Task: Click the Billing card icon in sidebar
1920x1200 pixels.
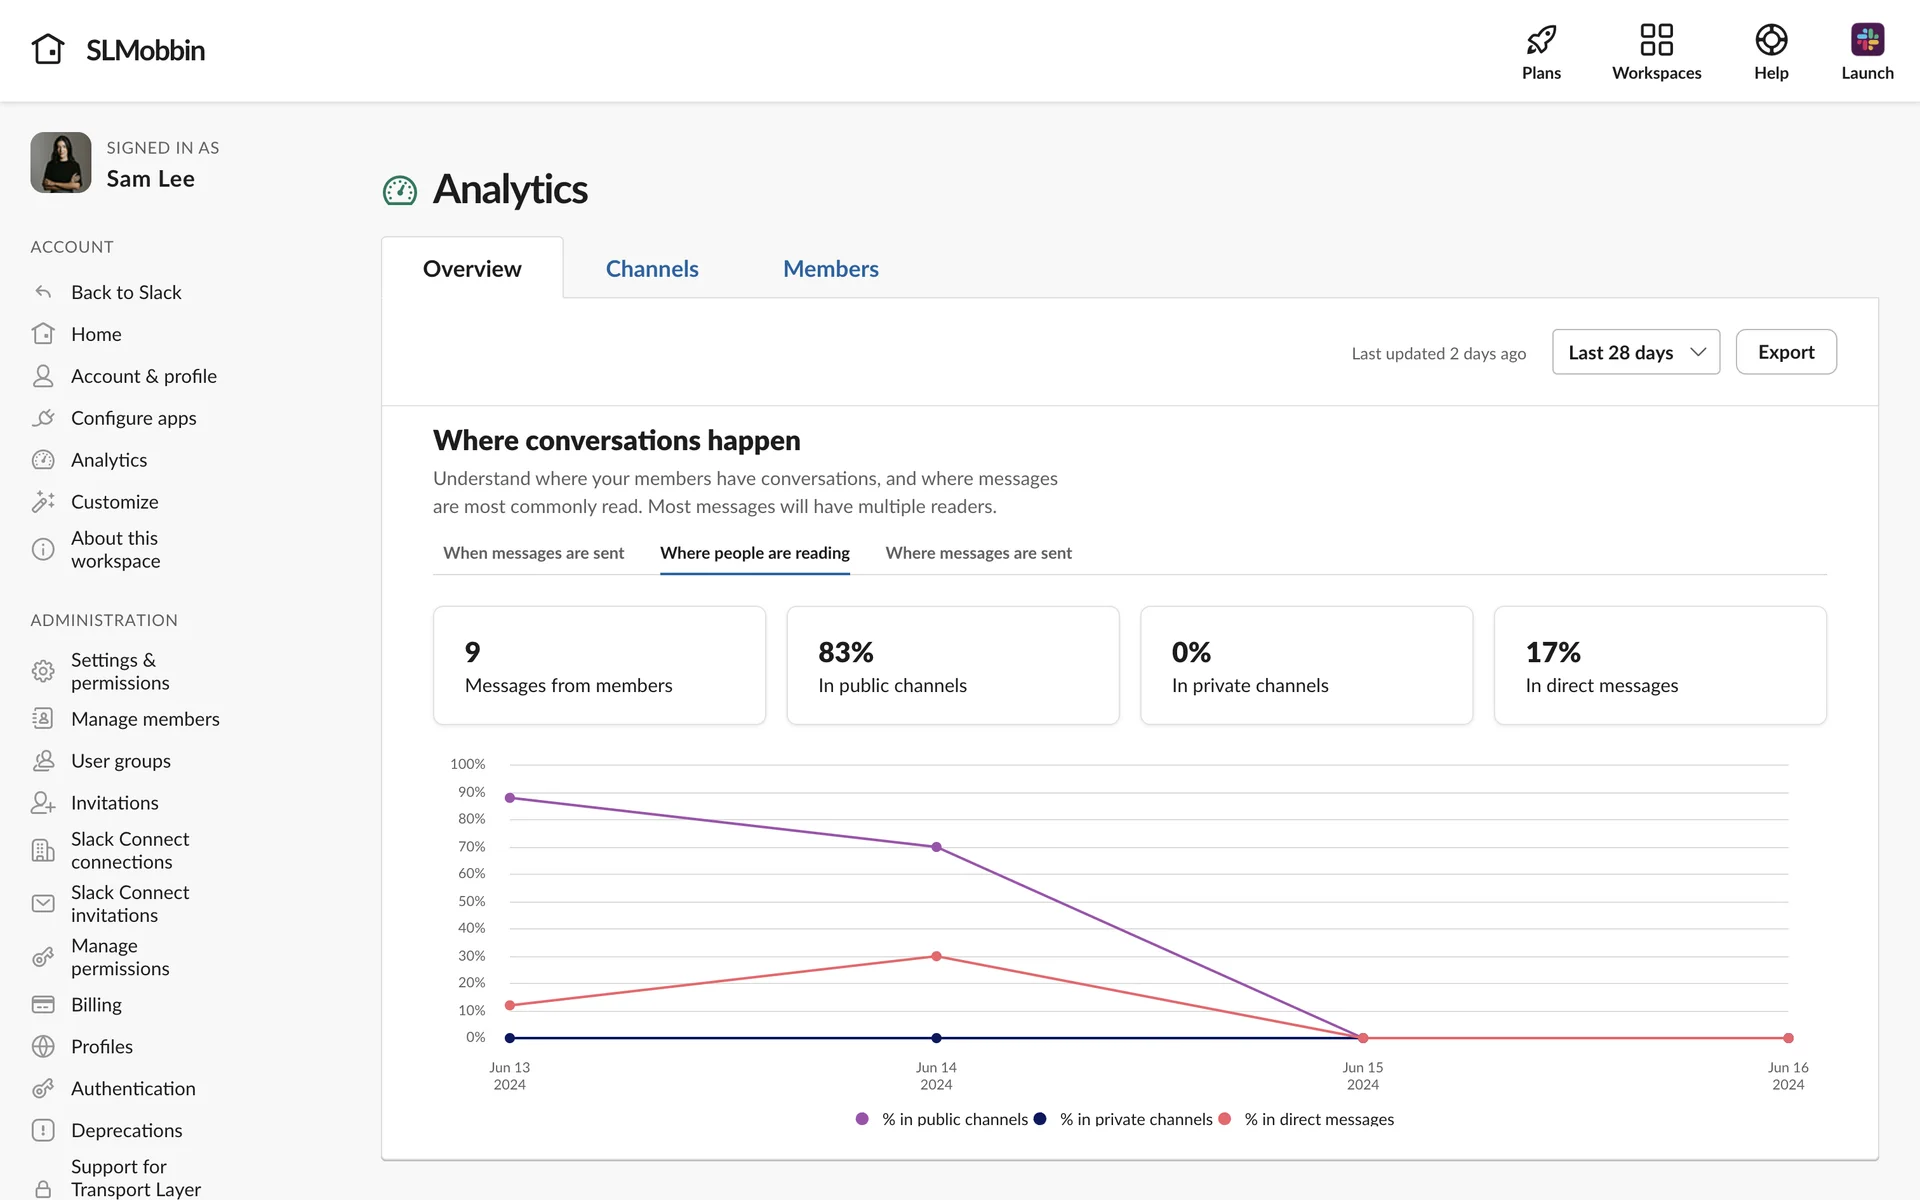Action: point(43,1004)
